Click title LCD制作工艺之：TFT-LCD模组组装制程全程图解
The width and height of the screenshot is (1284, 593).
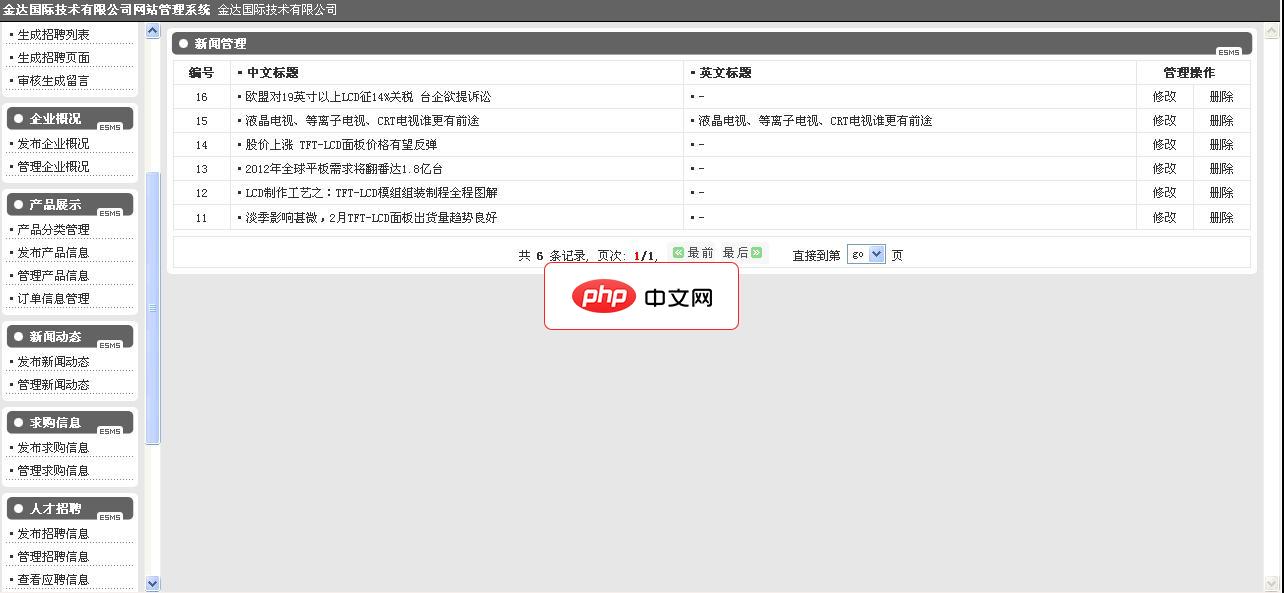371,193
